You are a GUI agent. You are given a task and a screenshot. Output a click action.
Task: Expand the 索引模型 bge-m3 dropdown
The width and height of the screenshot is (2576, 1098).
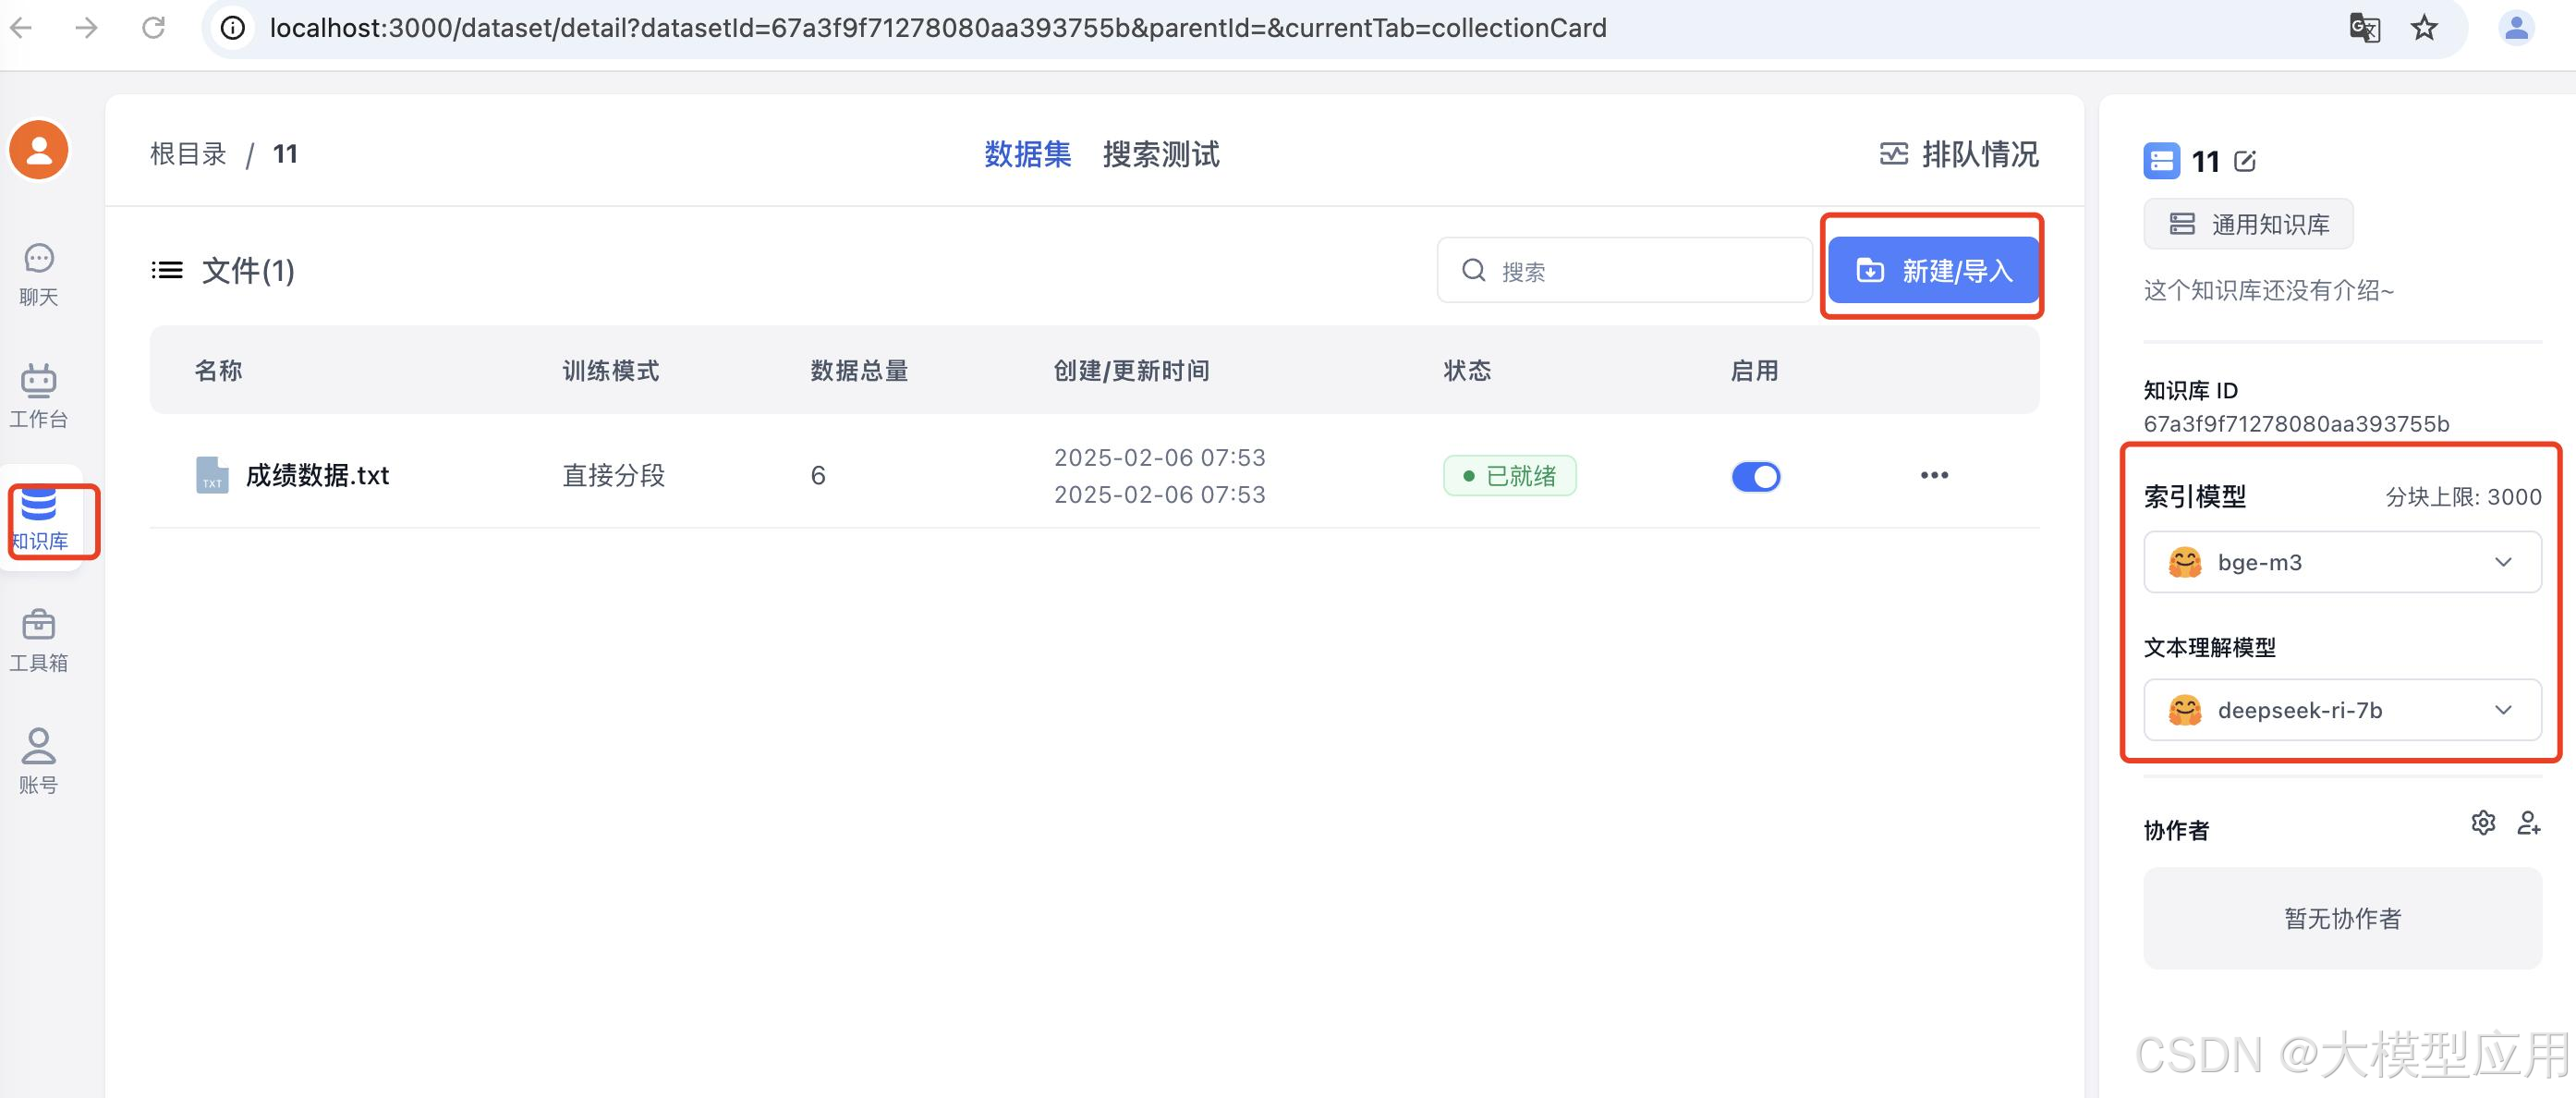click(2342, 561)
